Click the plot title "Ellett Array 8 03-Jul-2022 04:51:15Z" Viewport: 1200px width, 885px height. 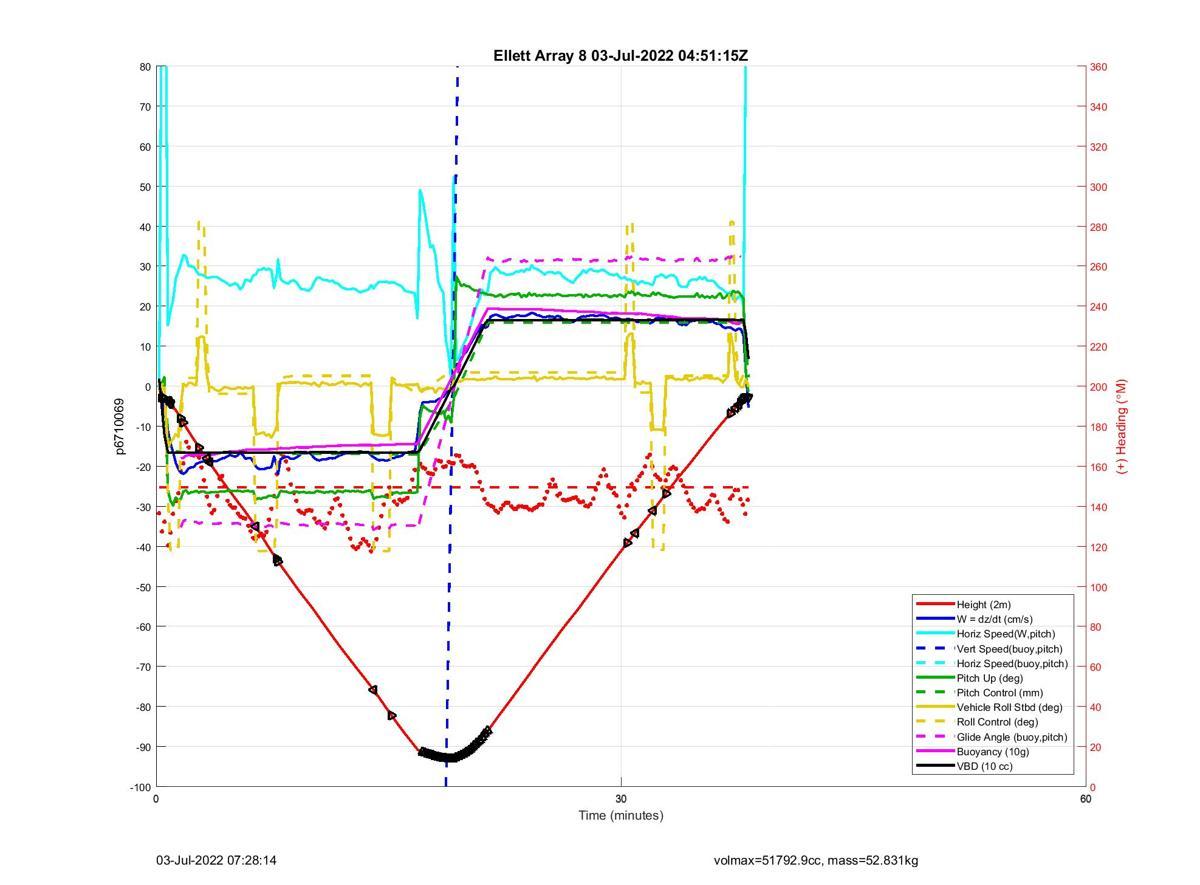tap(620, 56)
